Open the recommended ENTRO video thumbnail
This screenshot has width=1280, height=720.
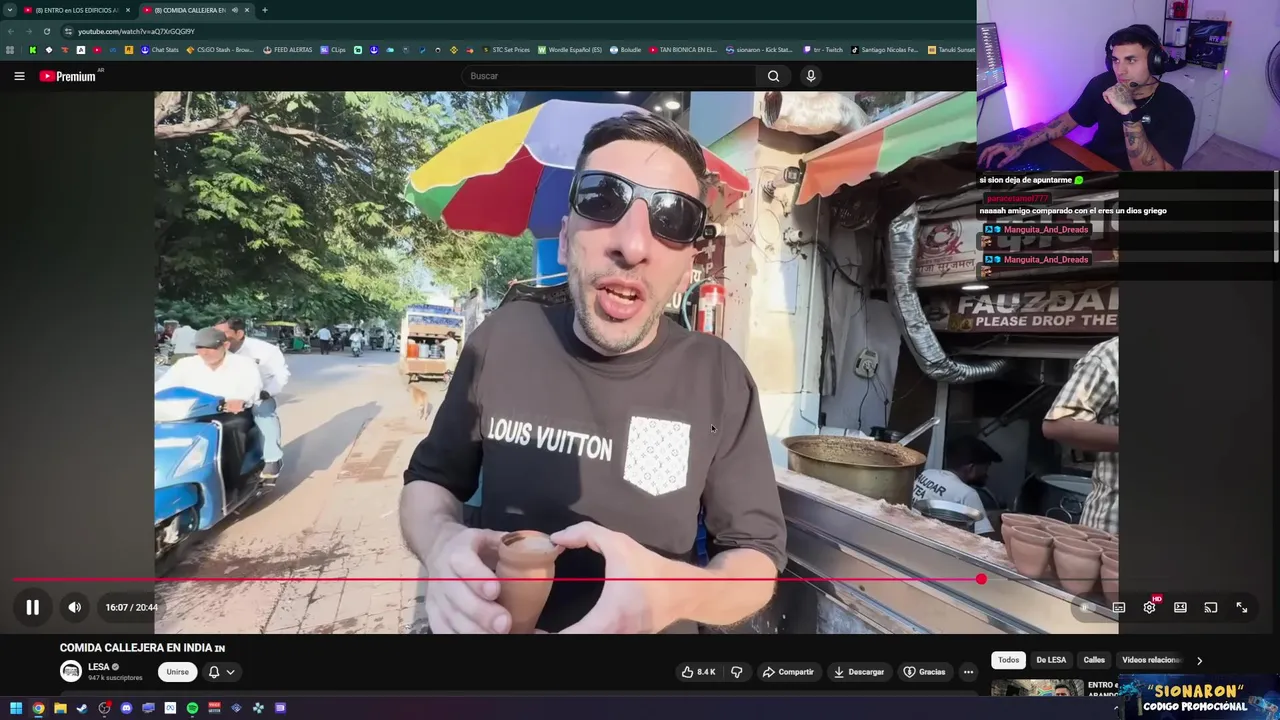1037,688
